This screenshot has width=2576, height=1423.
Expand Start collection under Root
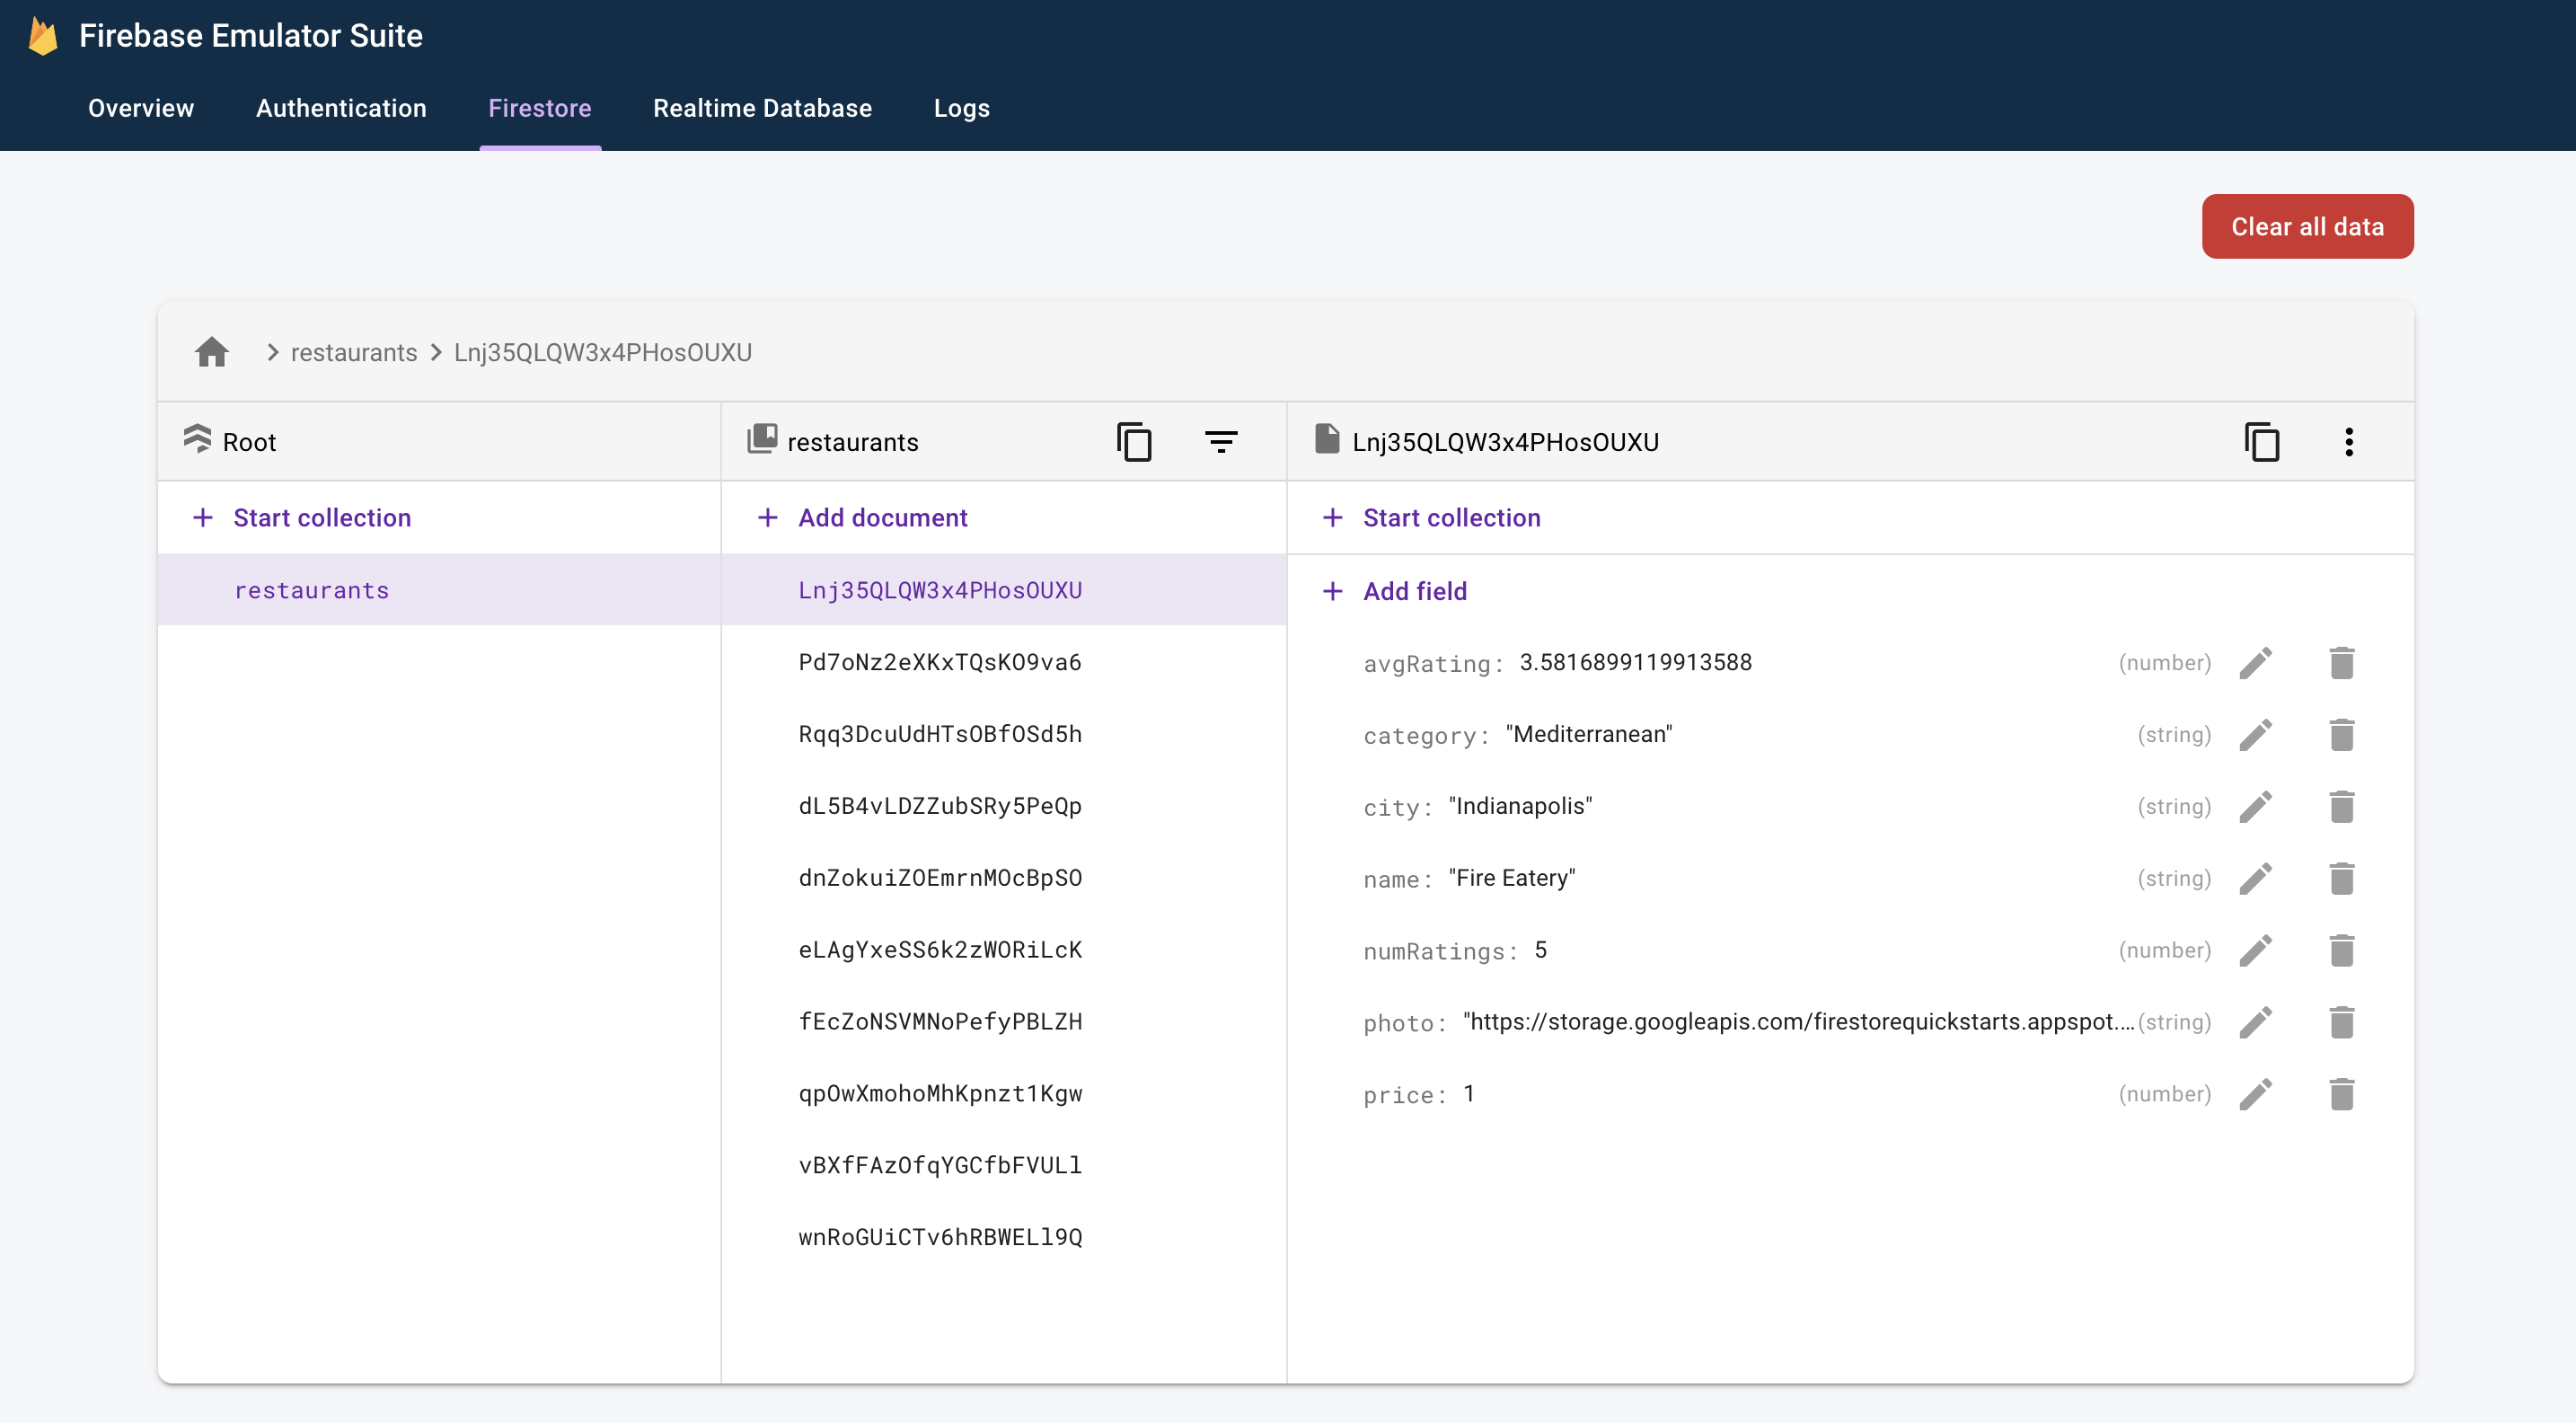click(322, 517)
